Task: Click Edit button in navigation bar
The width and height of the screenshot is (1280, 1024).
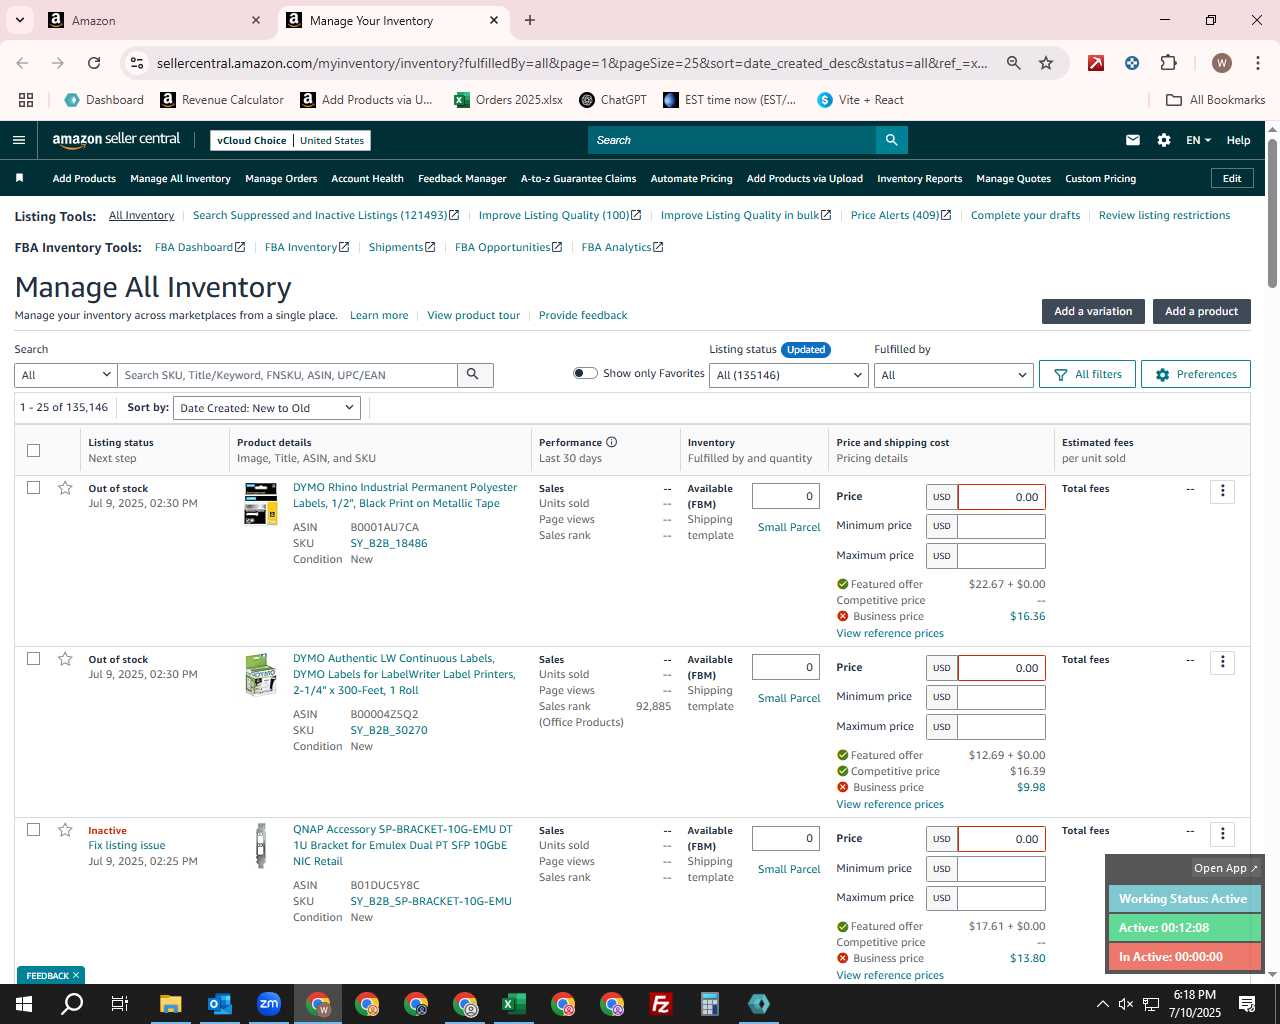Action: click(1232, 178)
